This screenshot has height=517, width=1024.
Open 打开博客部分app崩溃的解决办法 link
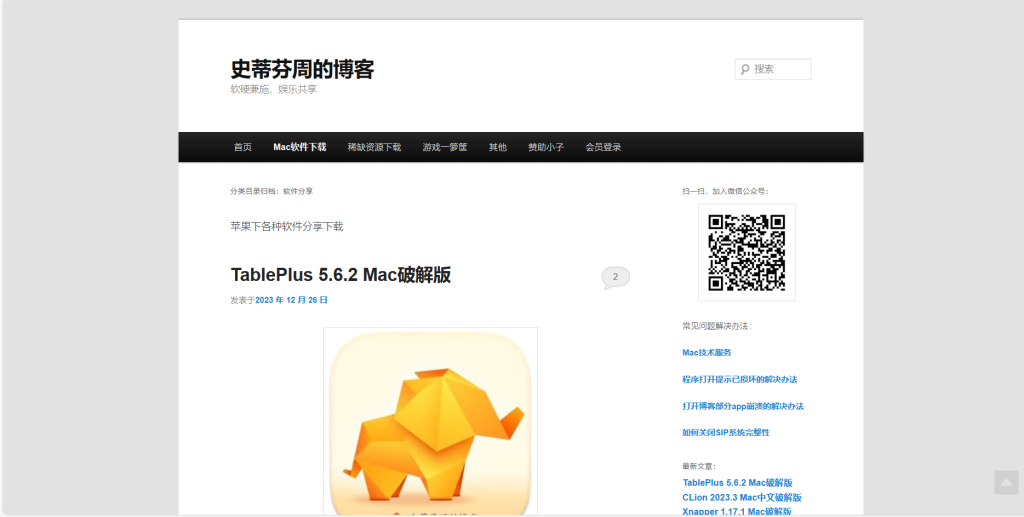[x=743, y=406]
